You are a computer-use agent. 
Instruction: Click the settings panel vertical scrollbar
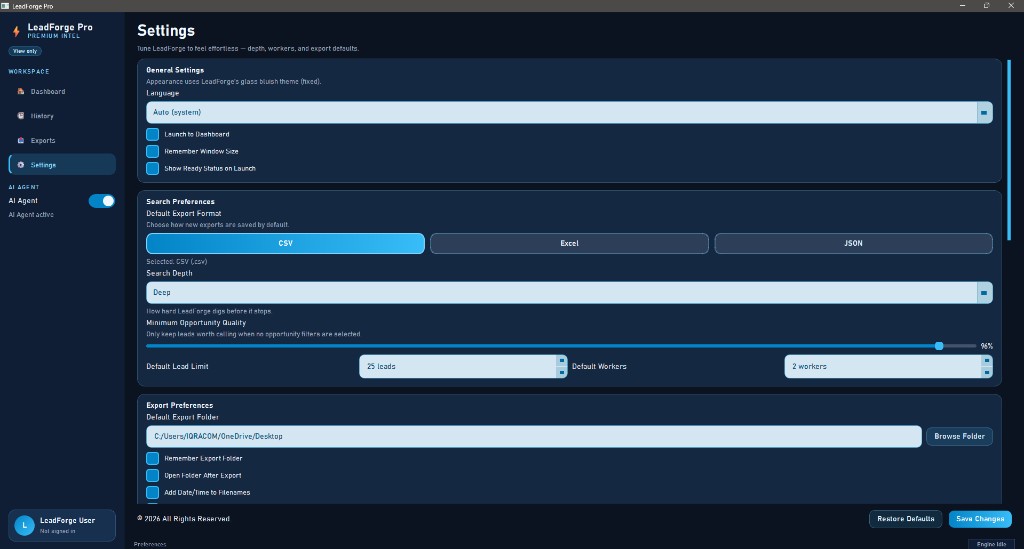(x=1009, y=150)
